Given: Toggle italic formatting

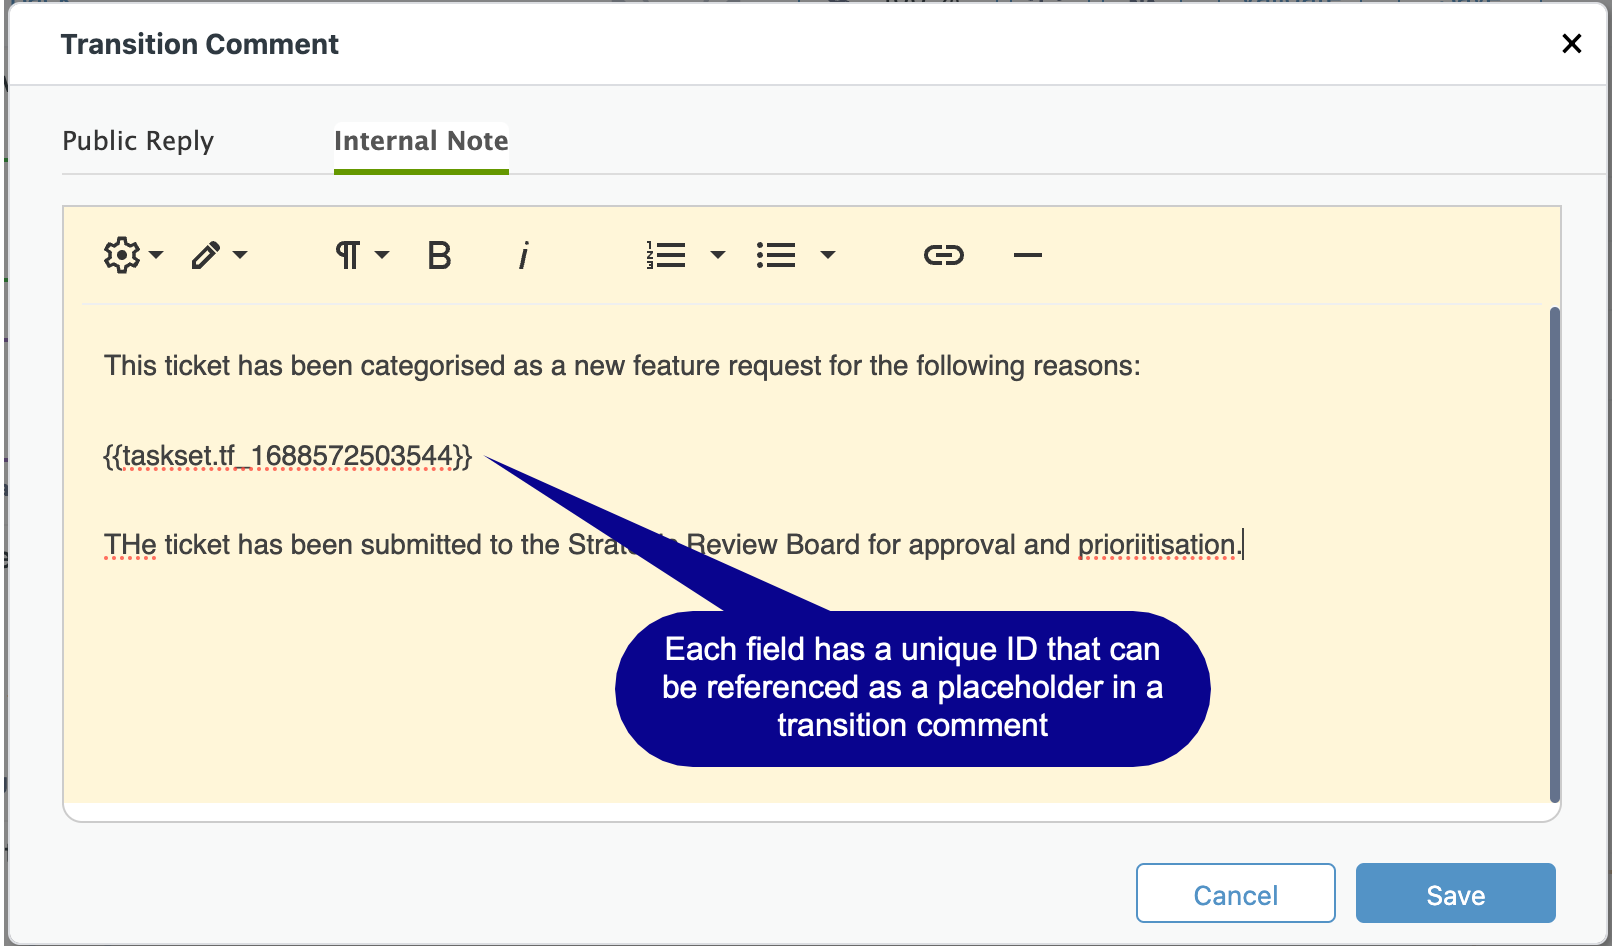Looking at the screenshot, I should [523, 256].
